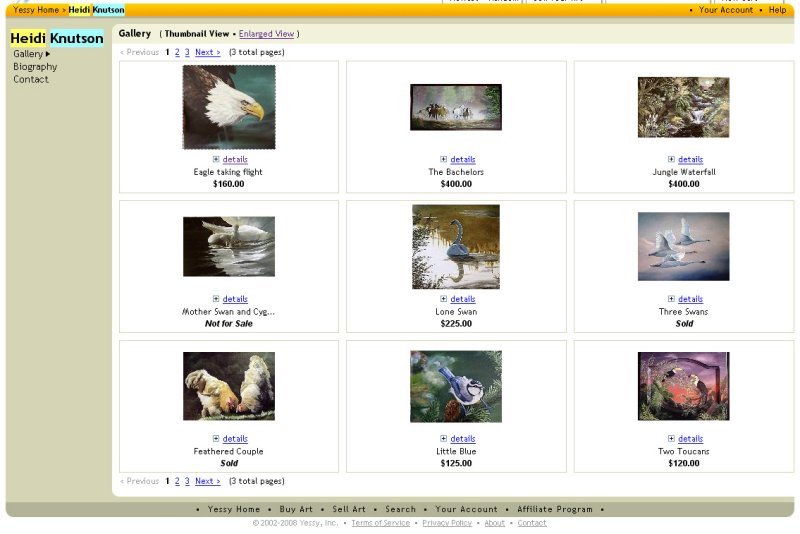
Task: Open details link for Two Toucans
Action: click(690, 439)
